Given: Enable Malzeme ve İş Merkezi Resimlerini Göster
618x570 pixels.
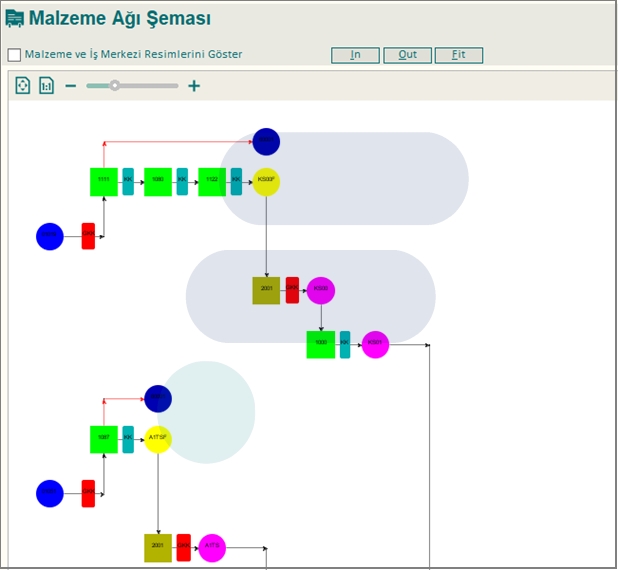Looking at the screenshot, I should 14,55.
